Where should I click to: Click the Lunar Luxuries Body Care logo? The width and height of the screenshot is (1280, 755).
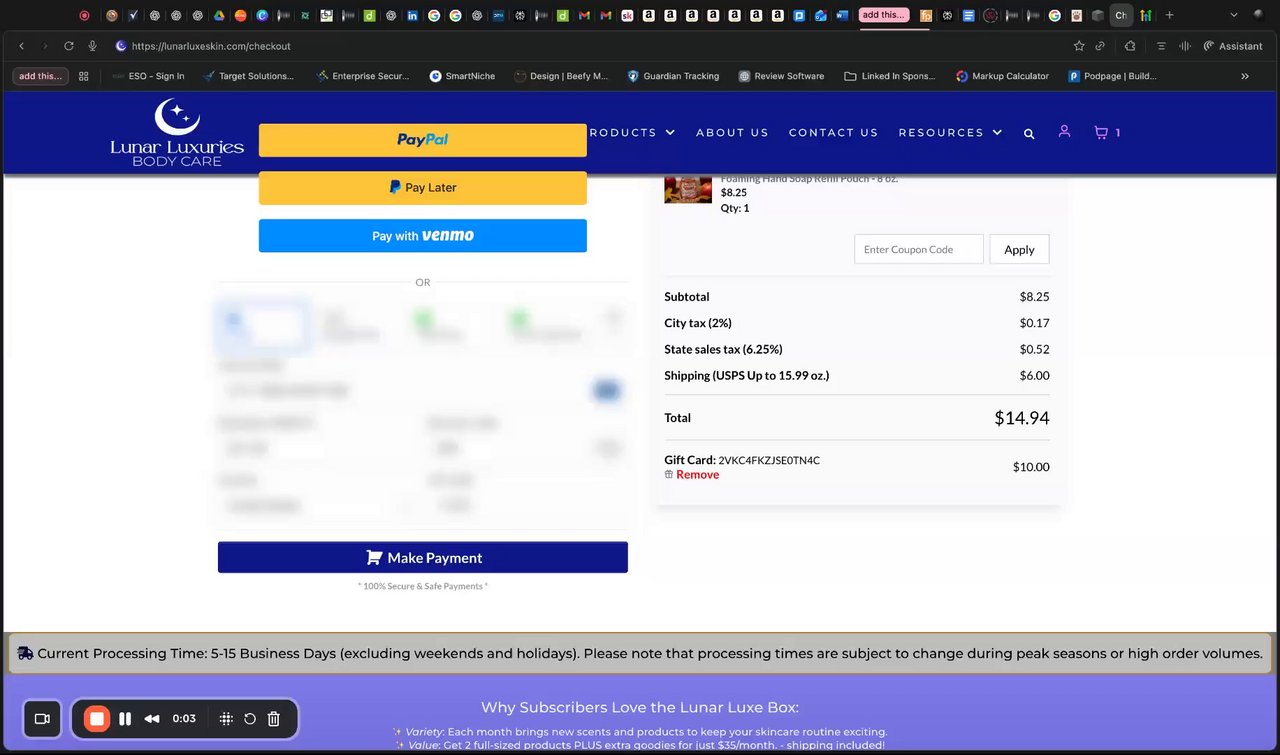pos(177,133)
